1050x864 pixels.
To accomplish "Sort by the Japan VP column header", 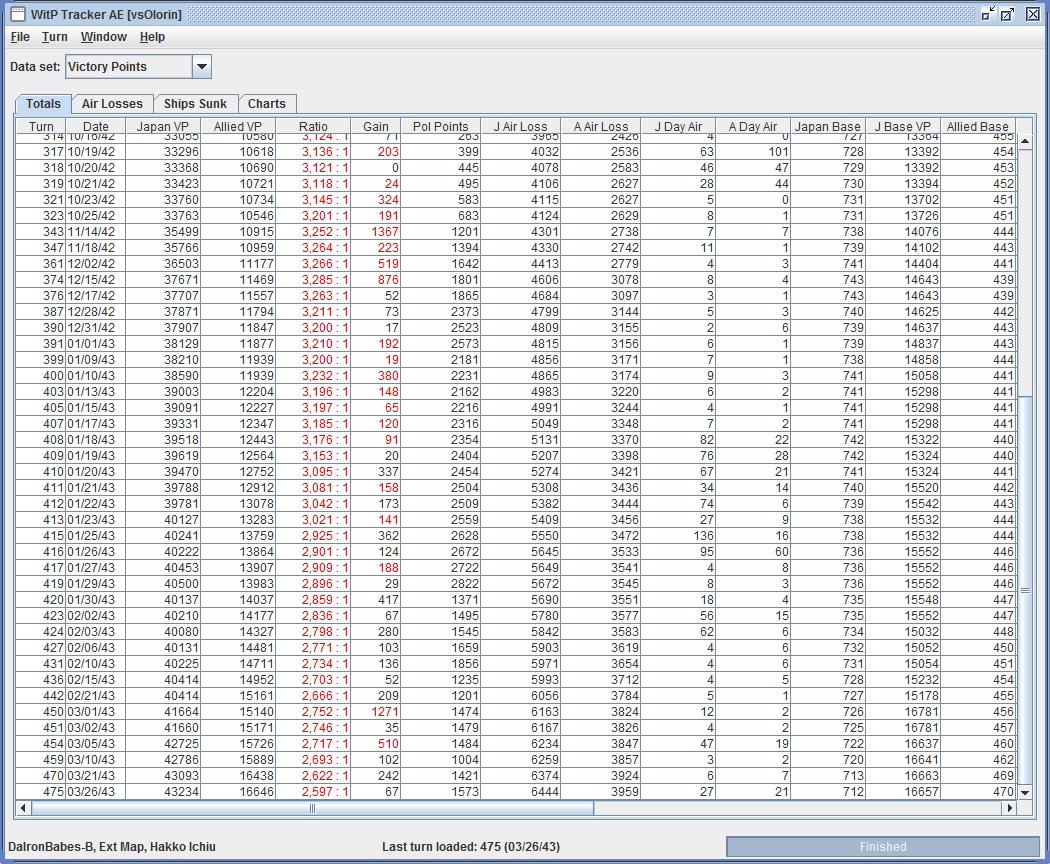I will coord(163,126).
